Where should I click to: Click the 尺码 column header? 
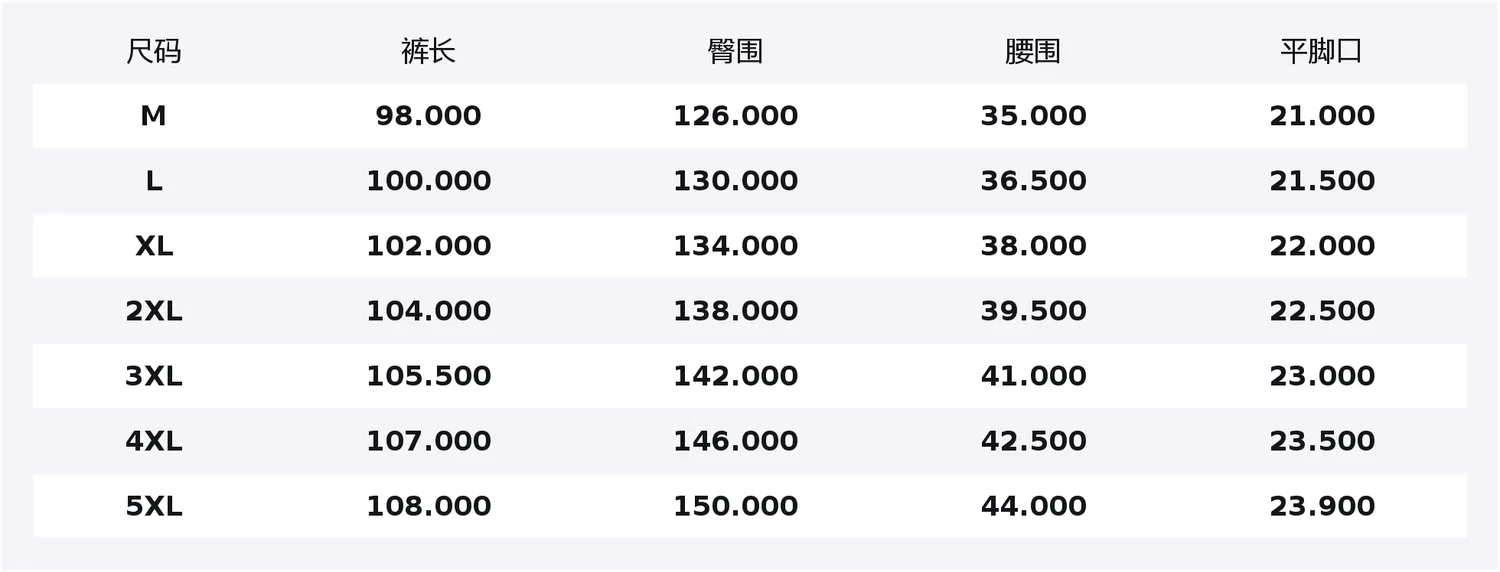(154, 51)
